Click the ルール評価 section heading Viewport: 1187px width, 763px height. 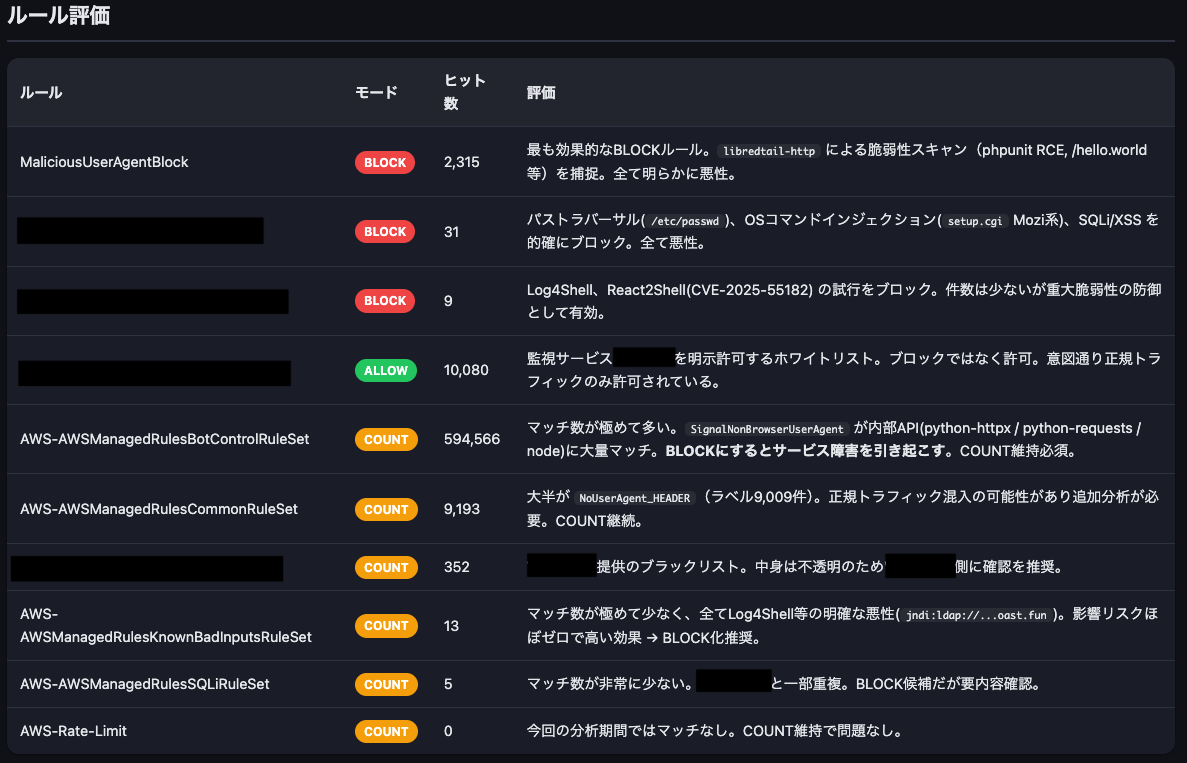[x=59, y=15]
